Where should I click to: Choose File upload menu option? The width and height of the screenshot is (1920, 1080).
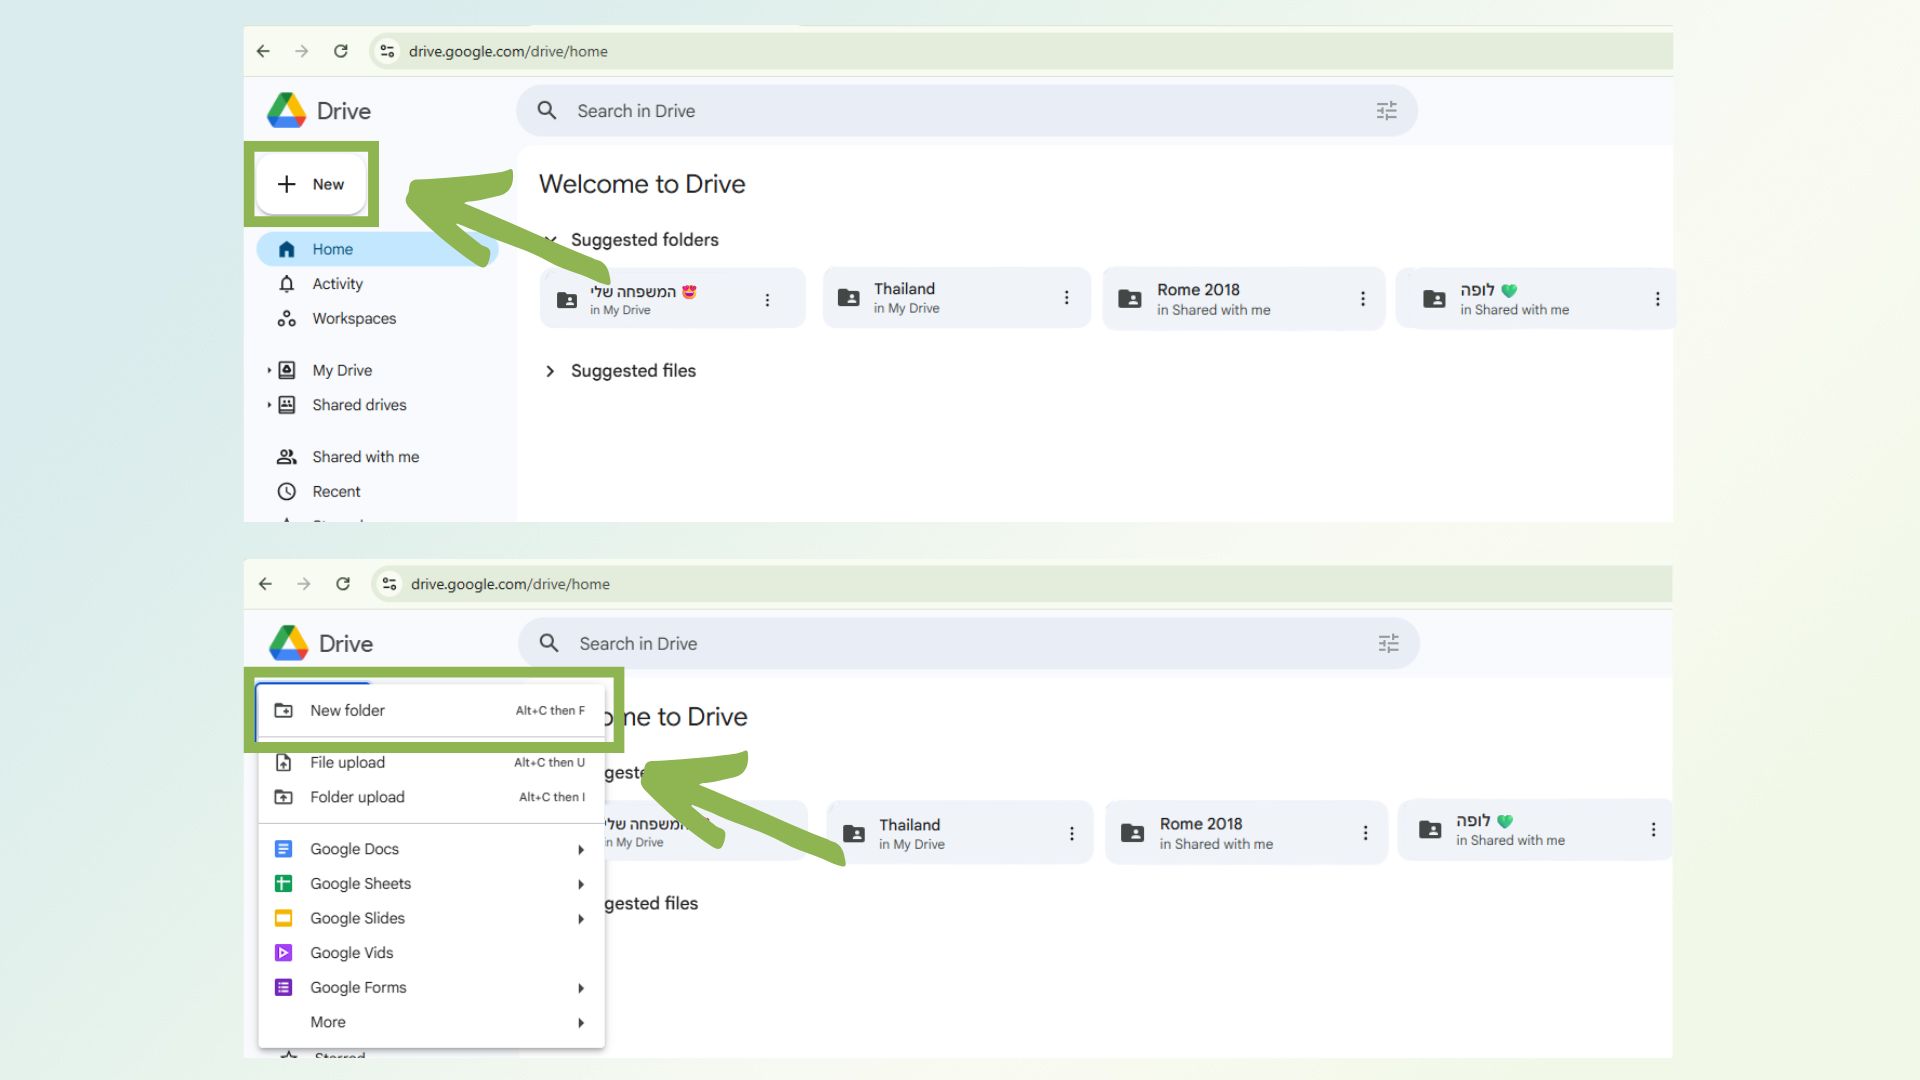click(347, 762)
